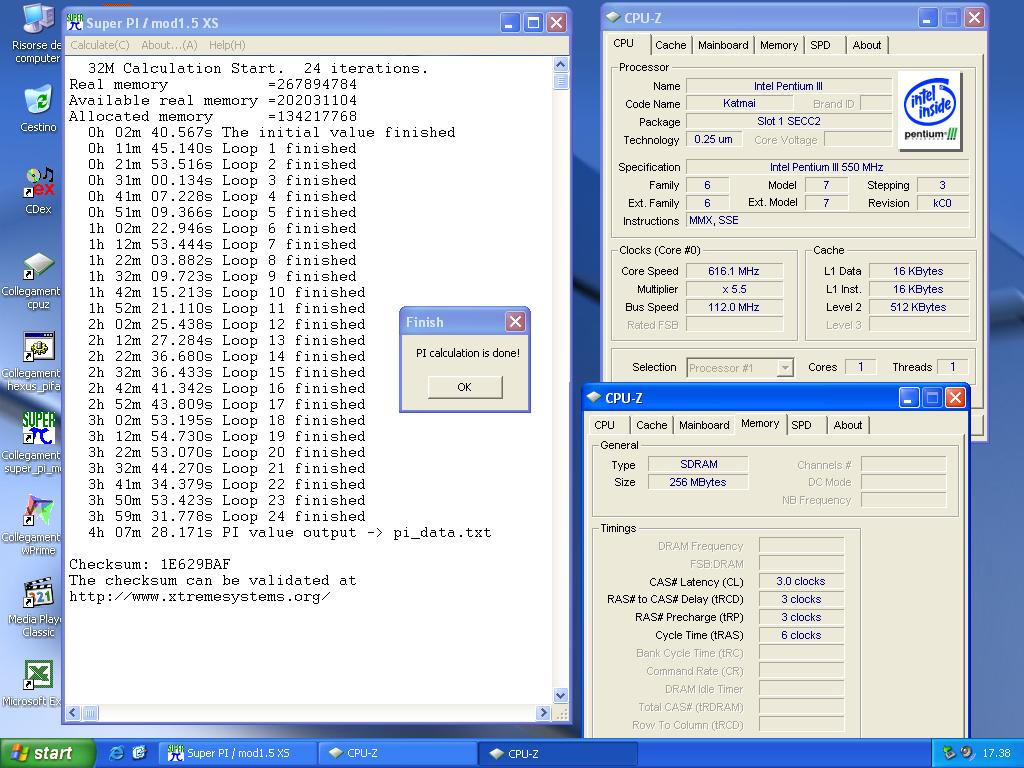Click Super PI horizontal scrollbar left arrow
This screenshot has width=1024, height=768.
tap(73, 712)
